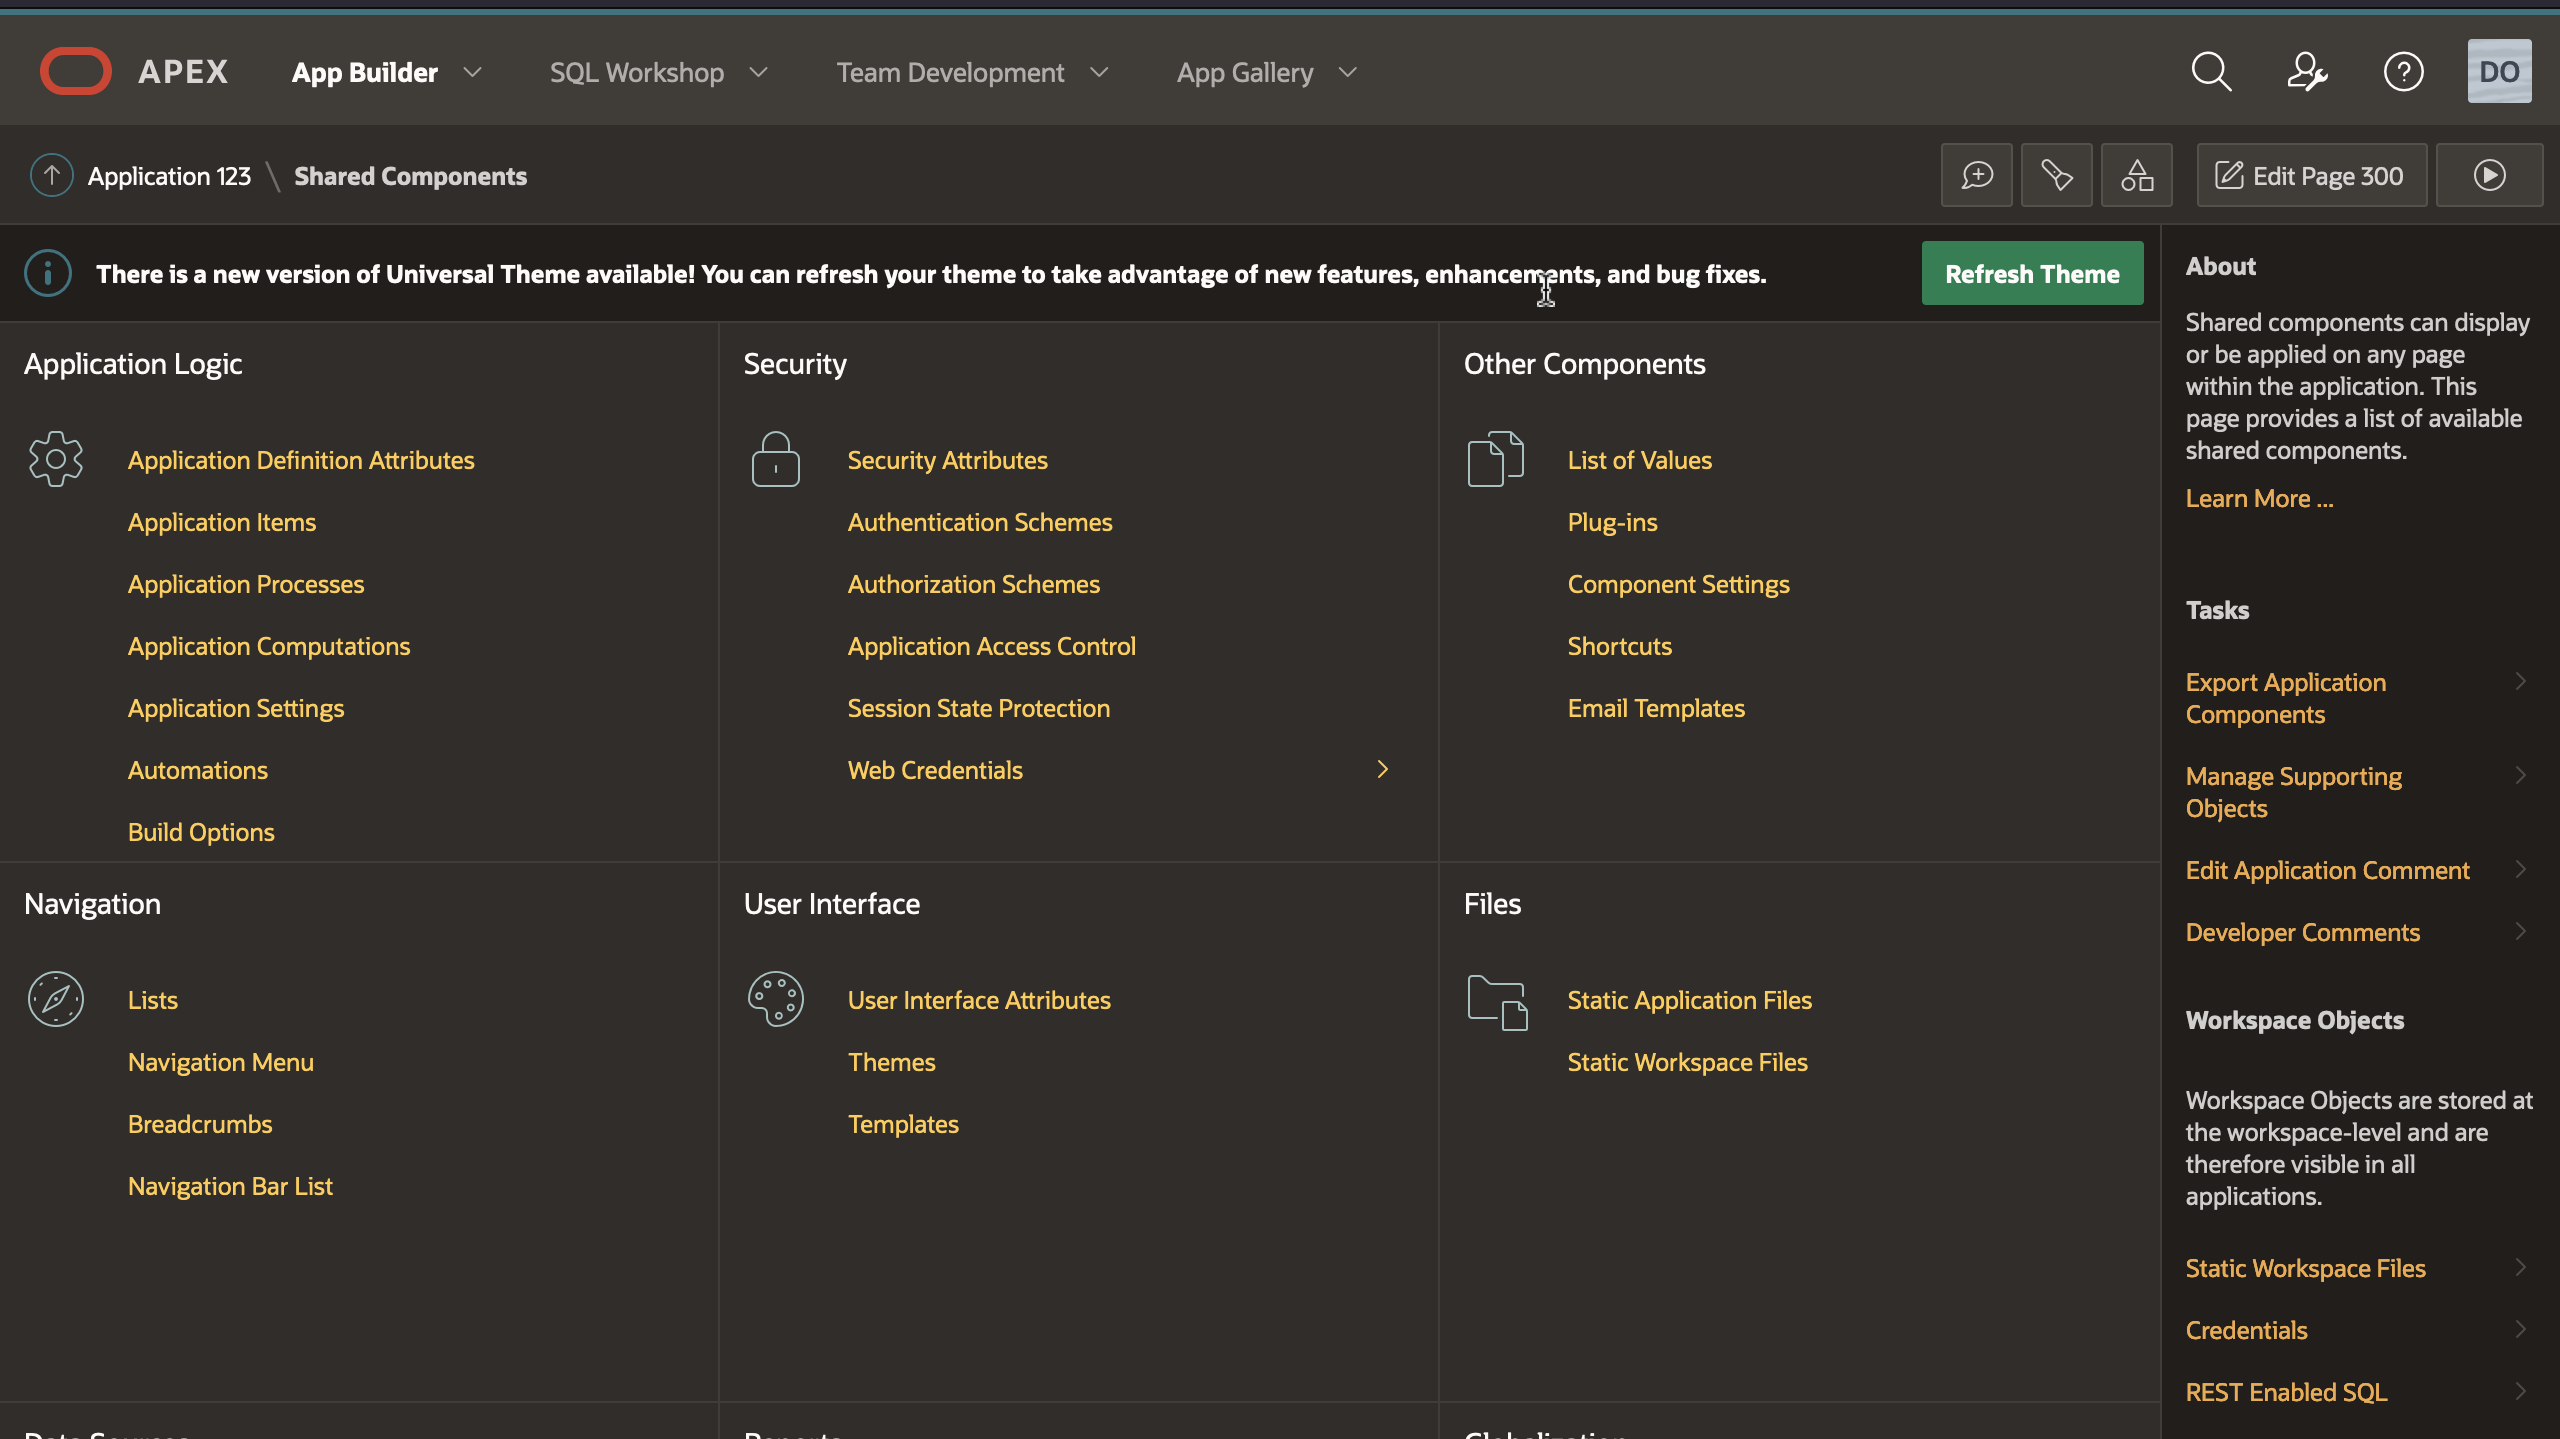
Task: Open the Authentication Schemes link
Action: tap(979, 522)
